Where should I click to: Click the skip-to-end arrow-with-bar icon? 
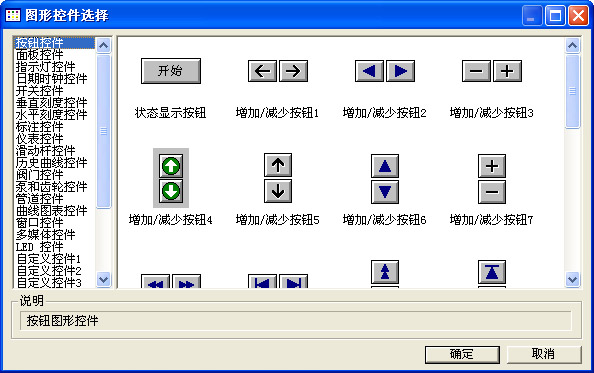[293, 282]
